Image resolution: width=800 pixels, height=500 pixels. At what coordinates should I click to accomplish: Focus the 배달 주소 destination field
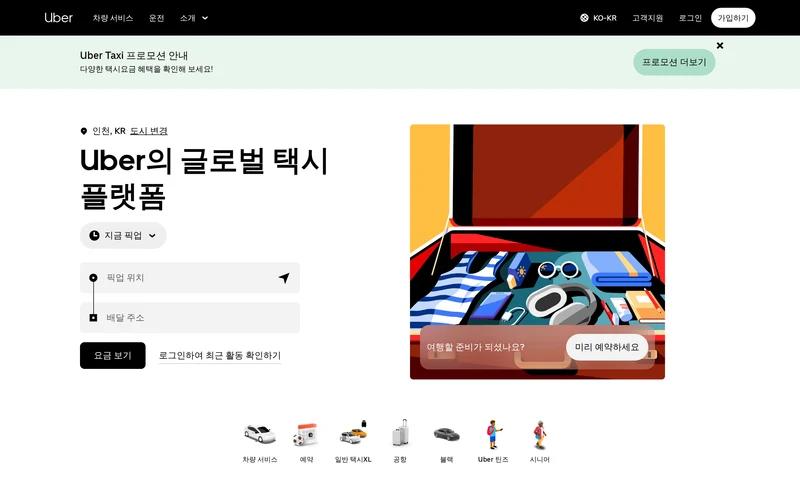tap(190, 317)
